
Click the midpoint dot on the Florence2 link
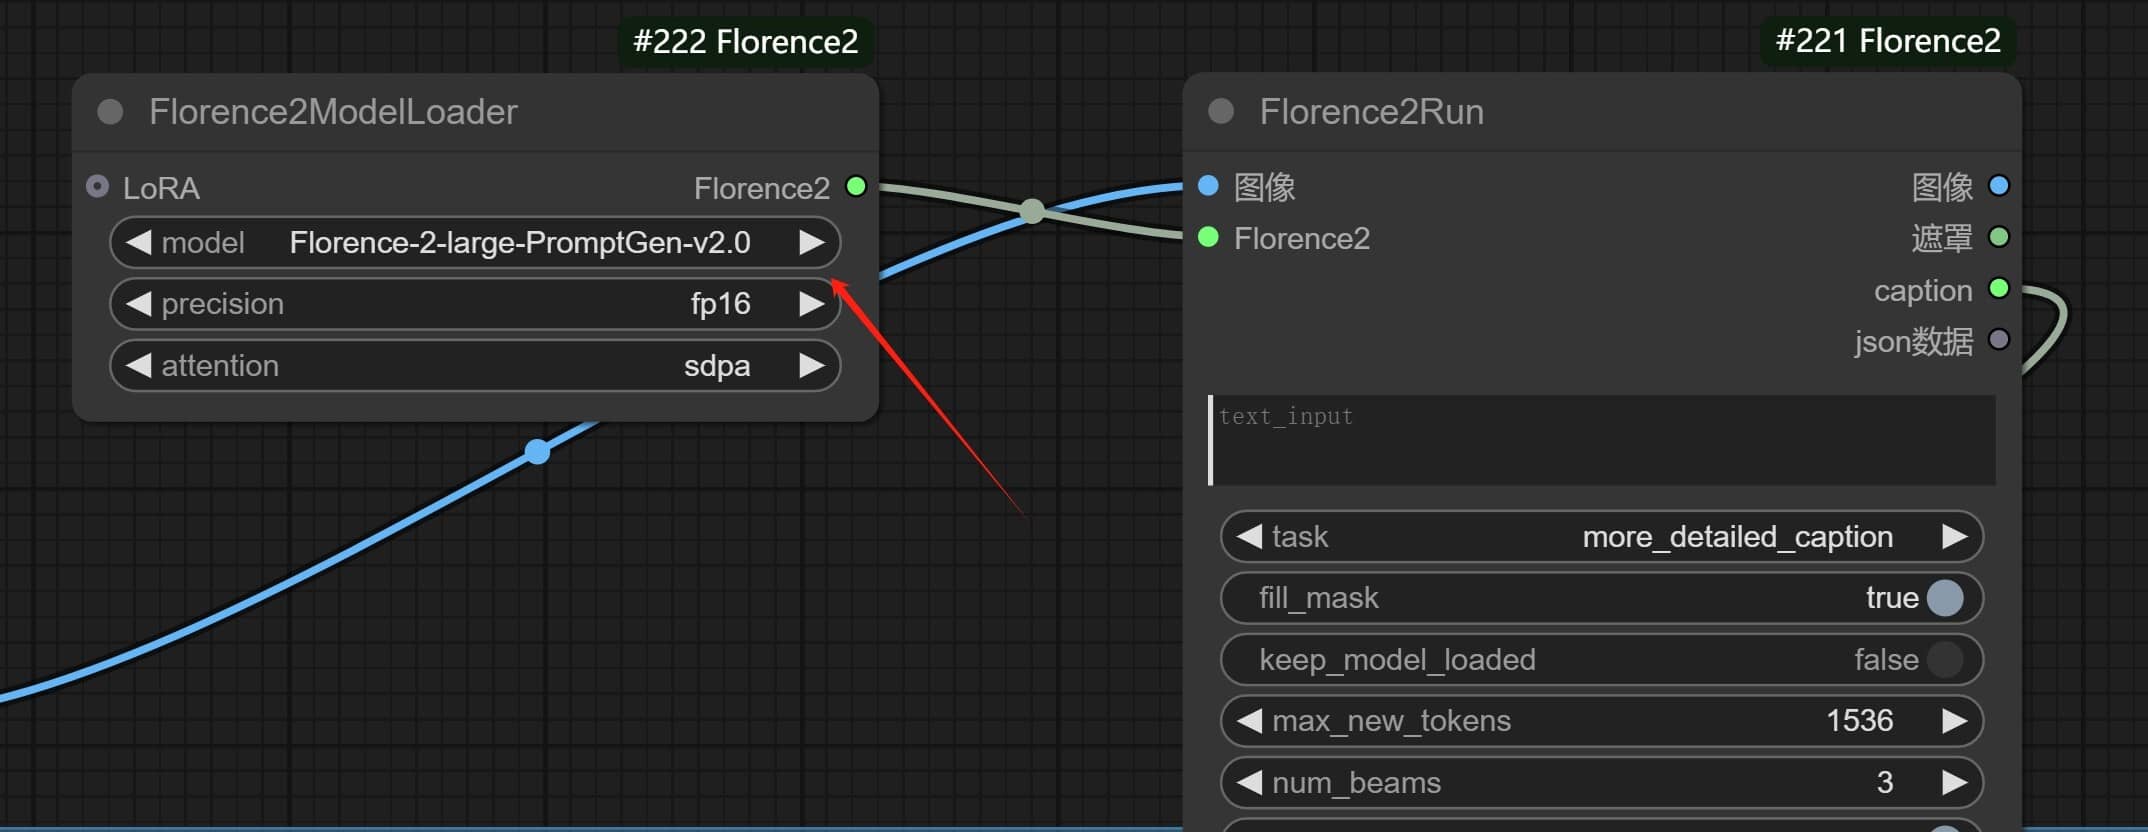1032,211
